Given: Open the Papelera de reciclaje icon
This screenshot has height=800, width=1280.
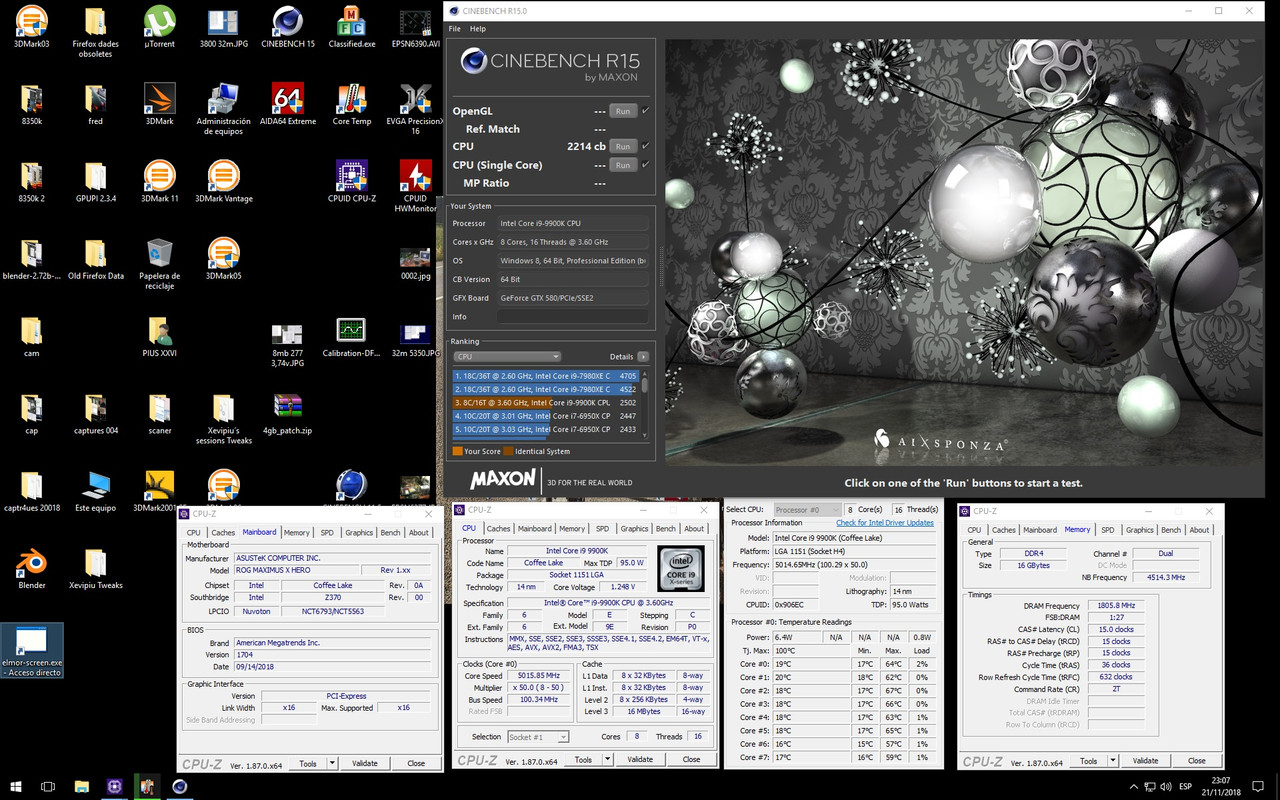Looking at the screenshot, I should pos(159,263).
